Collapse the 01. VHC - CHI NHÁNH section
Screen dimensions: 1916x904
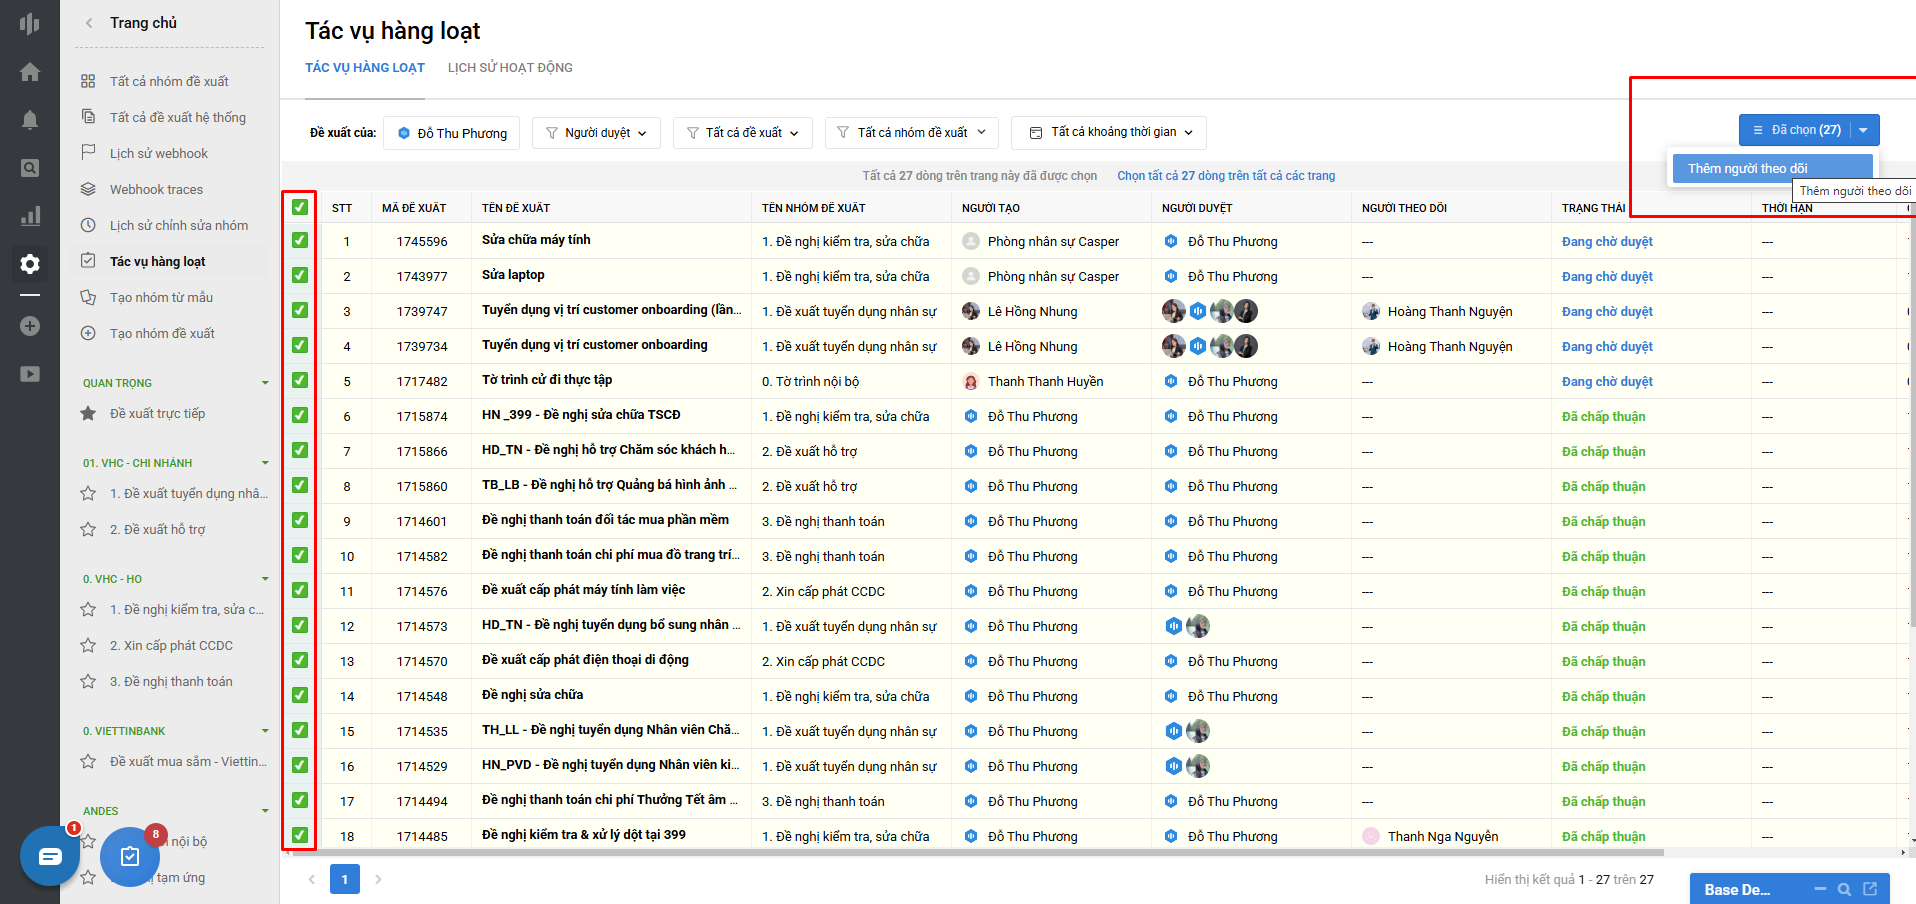[265, 463]
